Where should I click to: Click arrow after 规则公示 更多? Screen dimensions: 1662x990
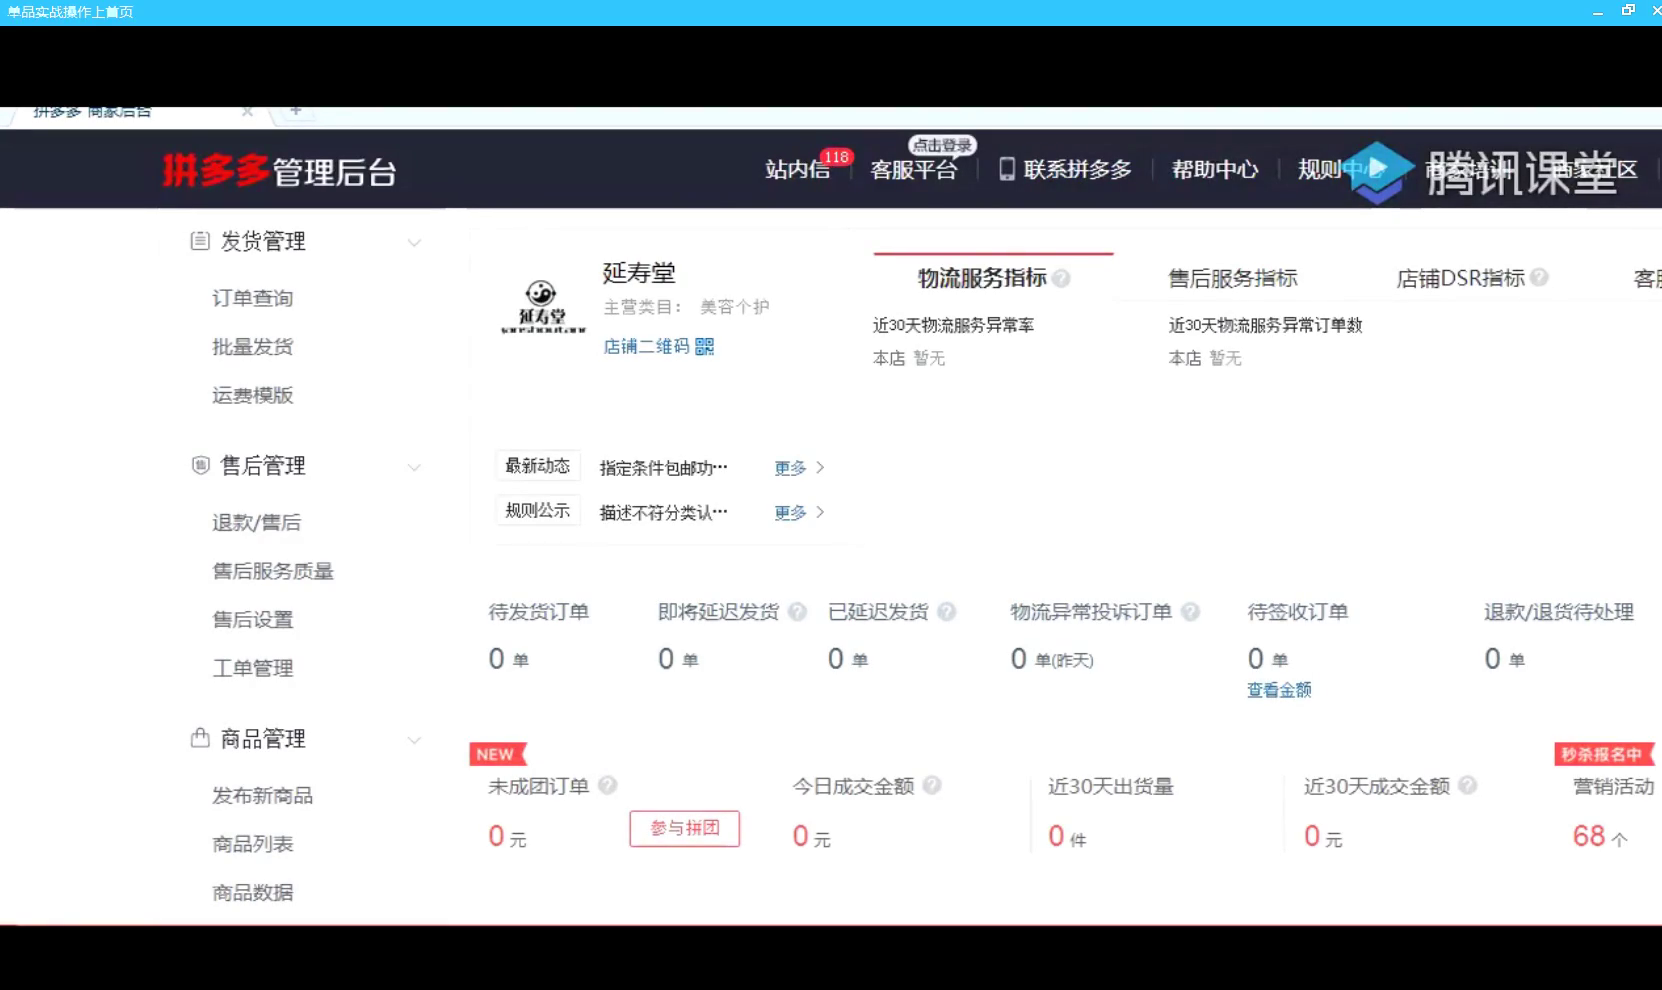(x=820, y=512)
